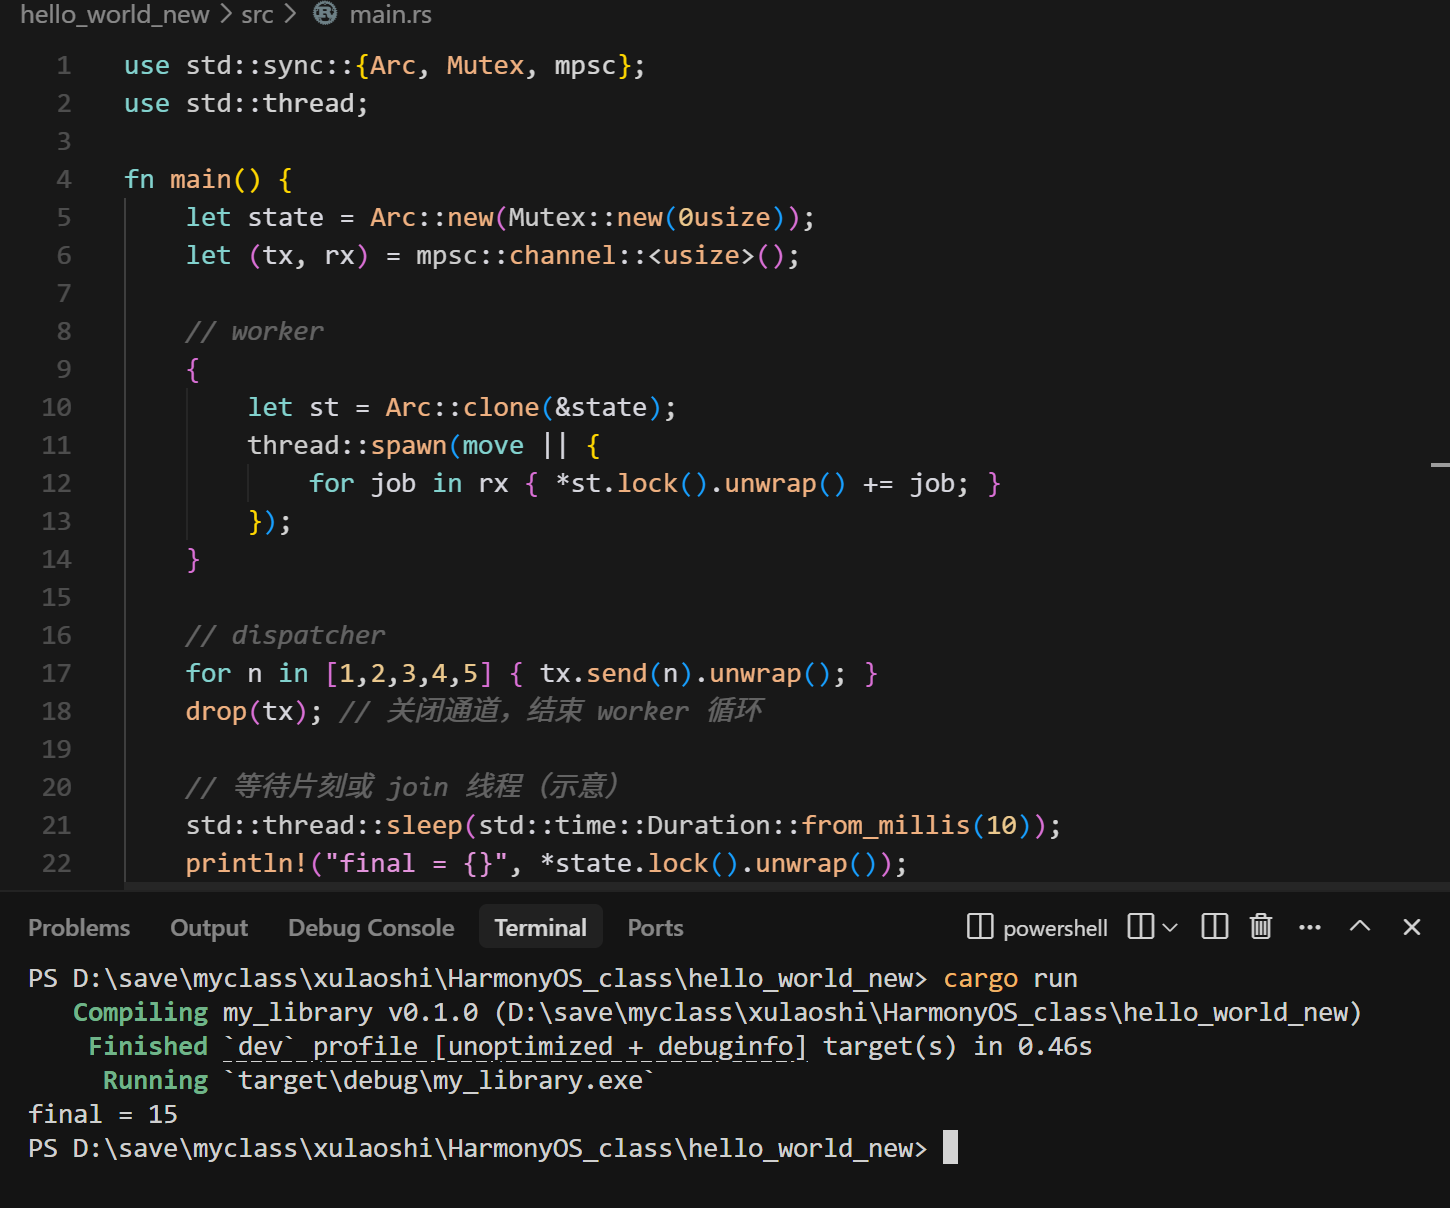Switch to the Output tab

[209, 928]
